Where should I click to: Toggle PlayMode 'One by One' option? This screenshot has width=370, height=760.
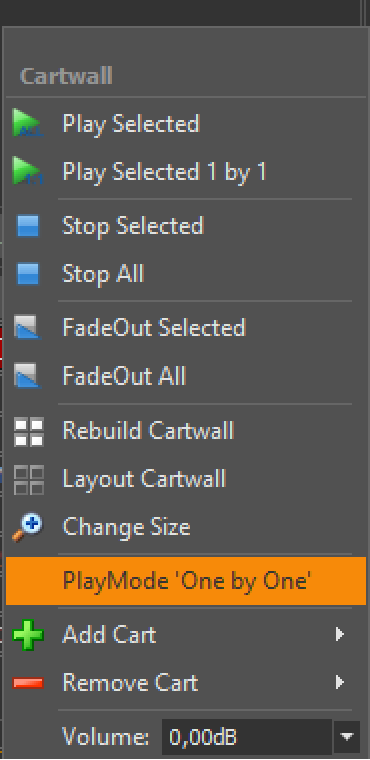[186, 581]
